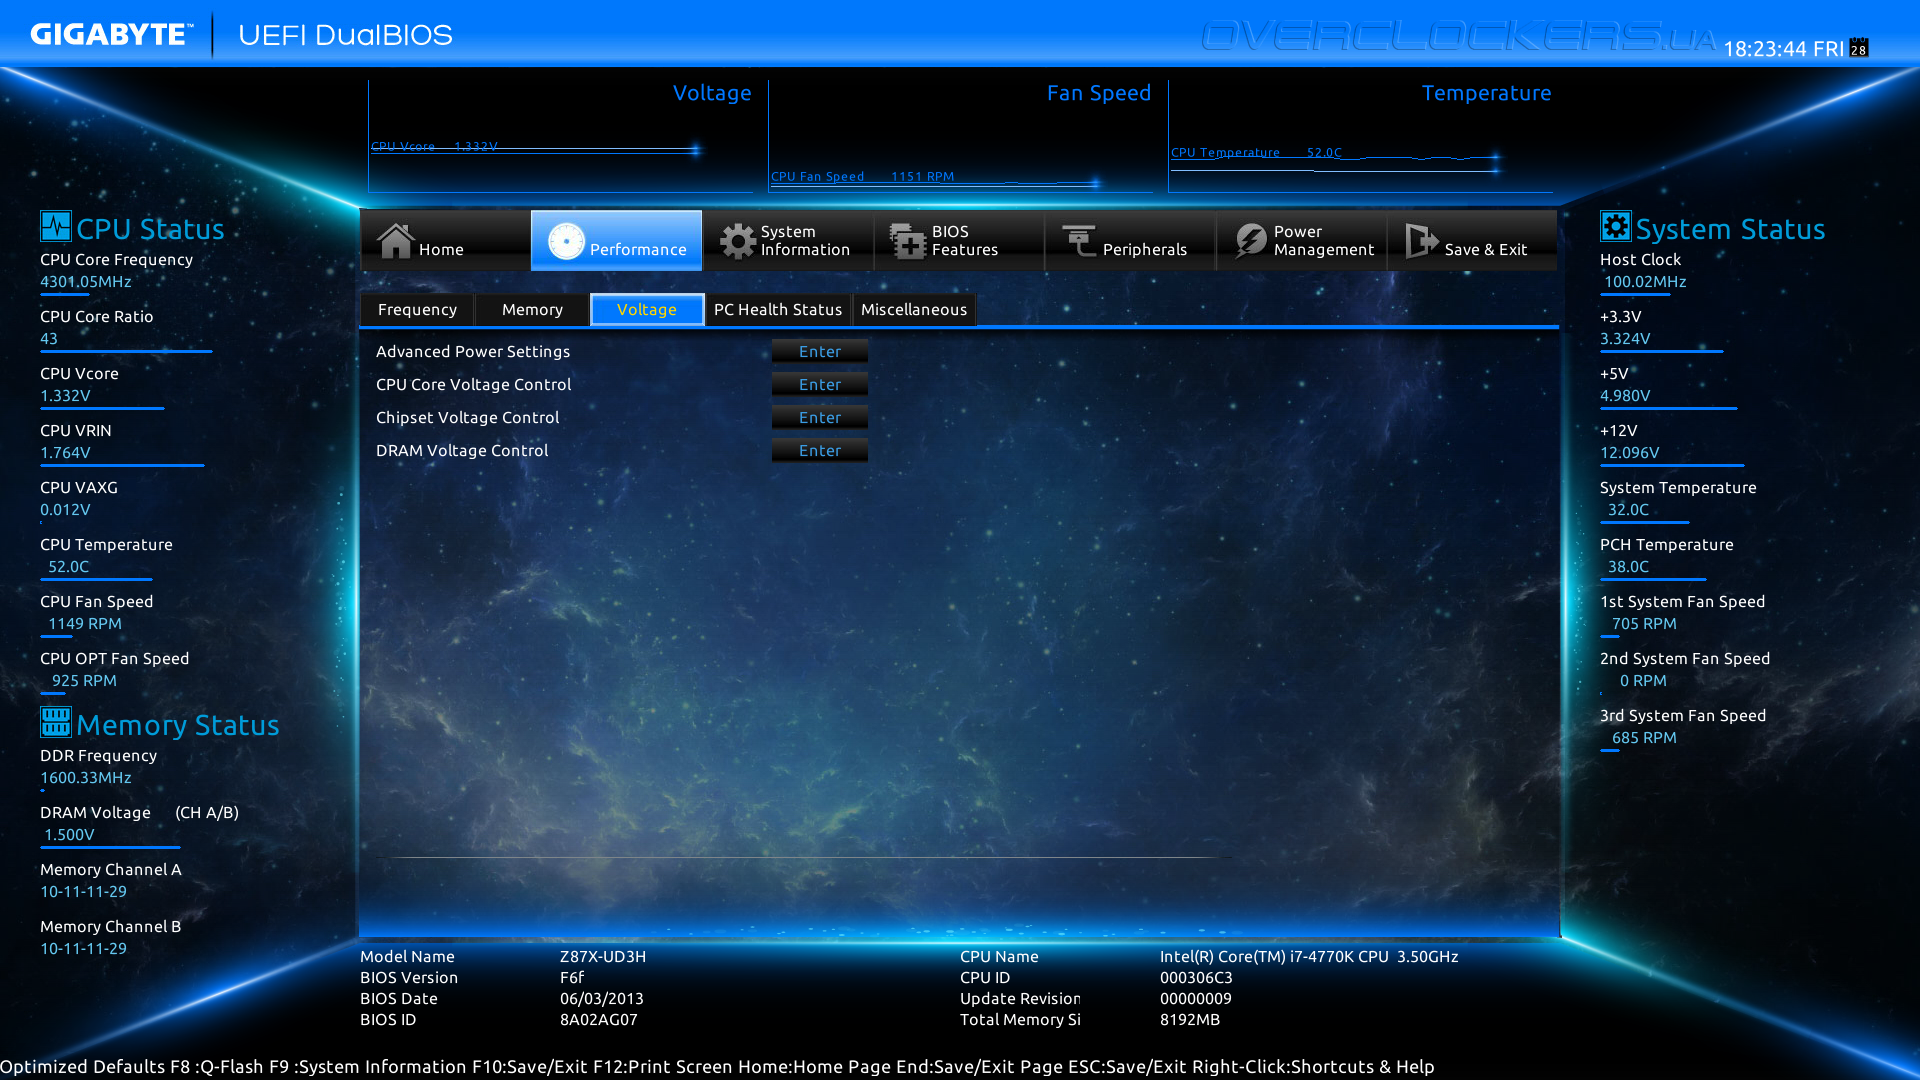
Task: Go to Peripherals main tab
Action: [1129, 240]
